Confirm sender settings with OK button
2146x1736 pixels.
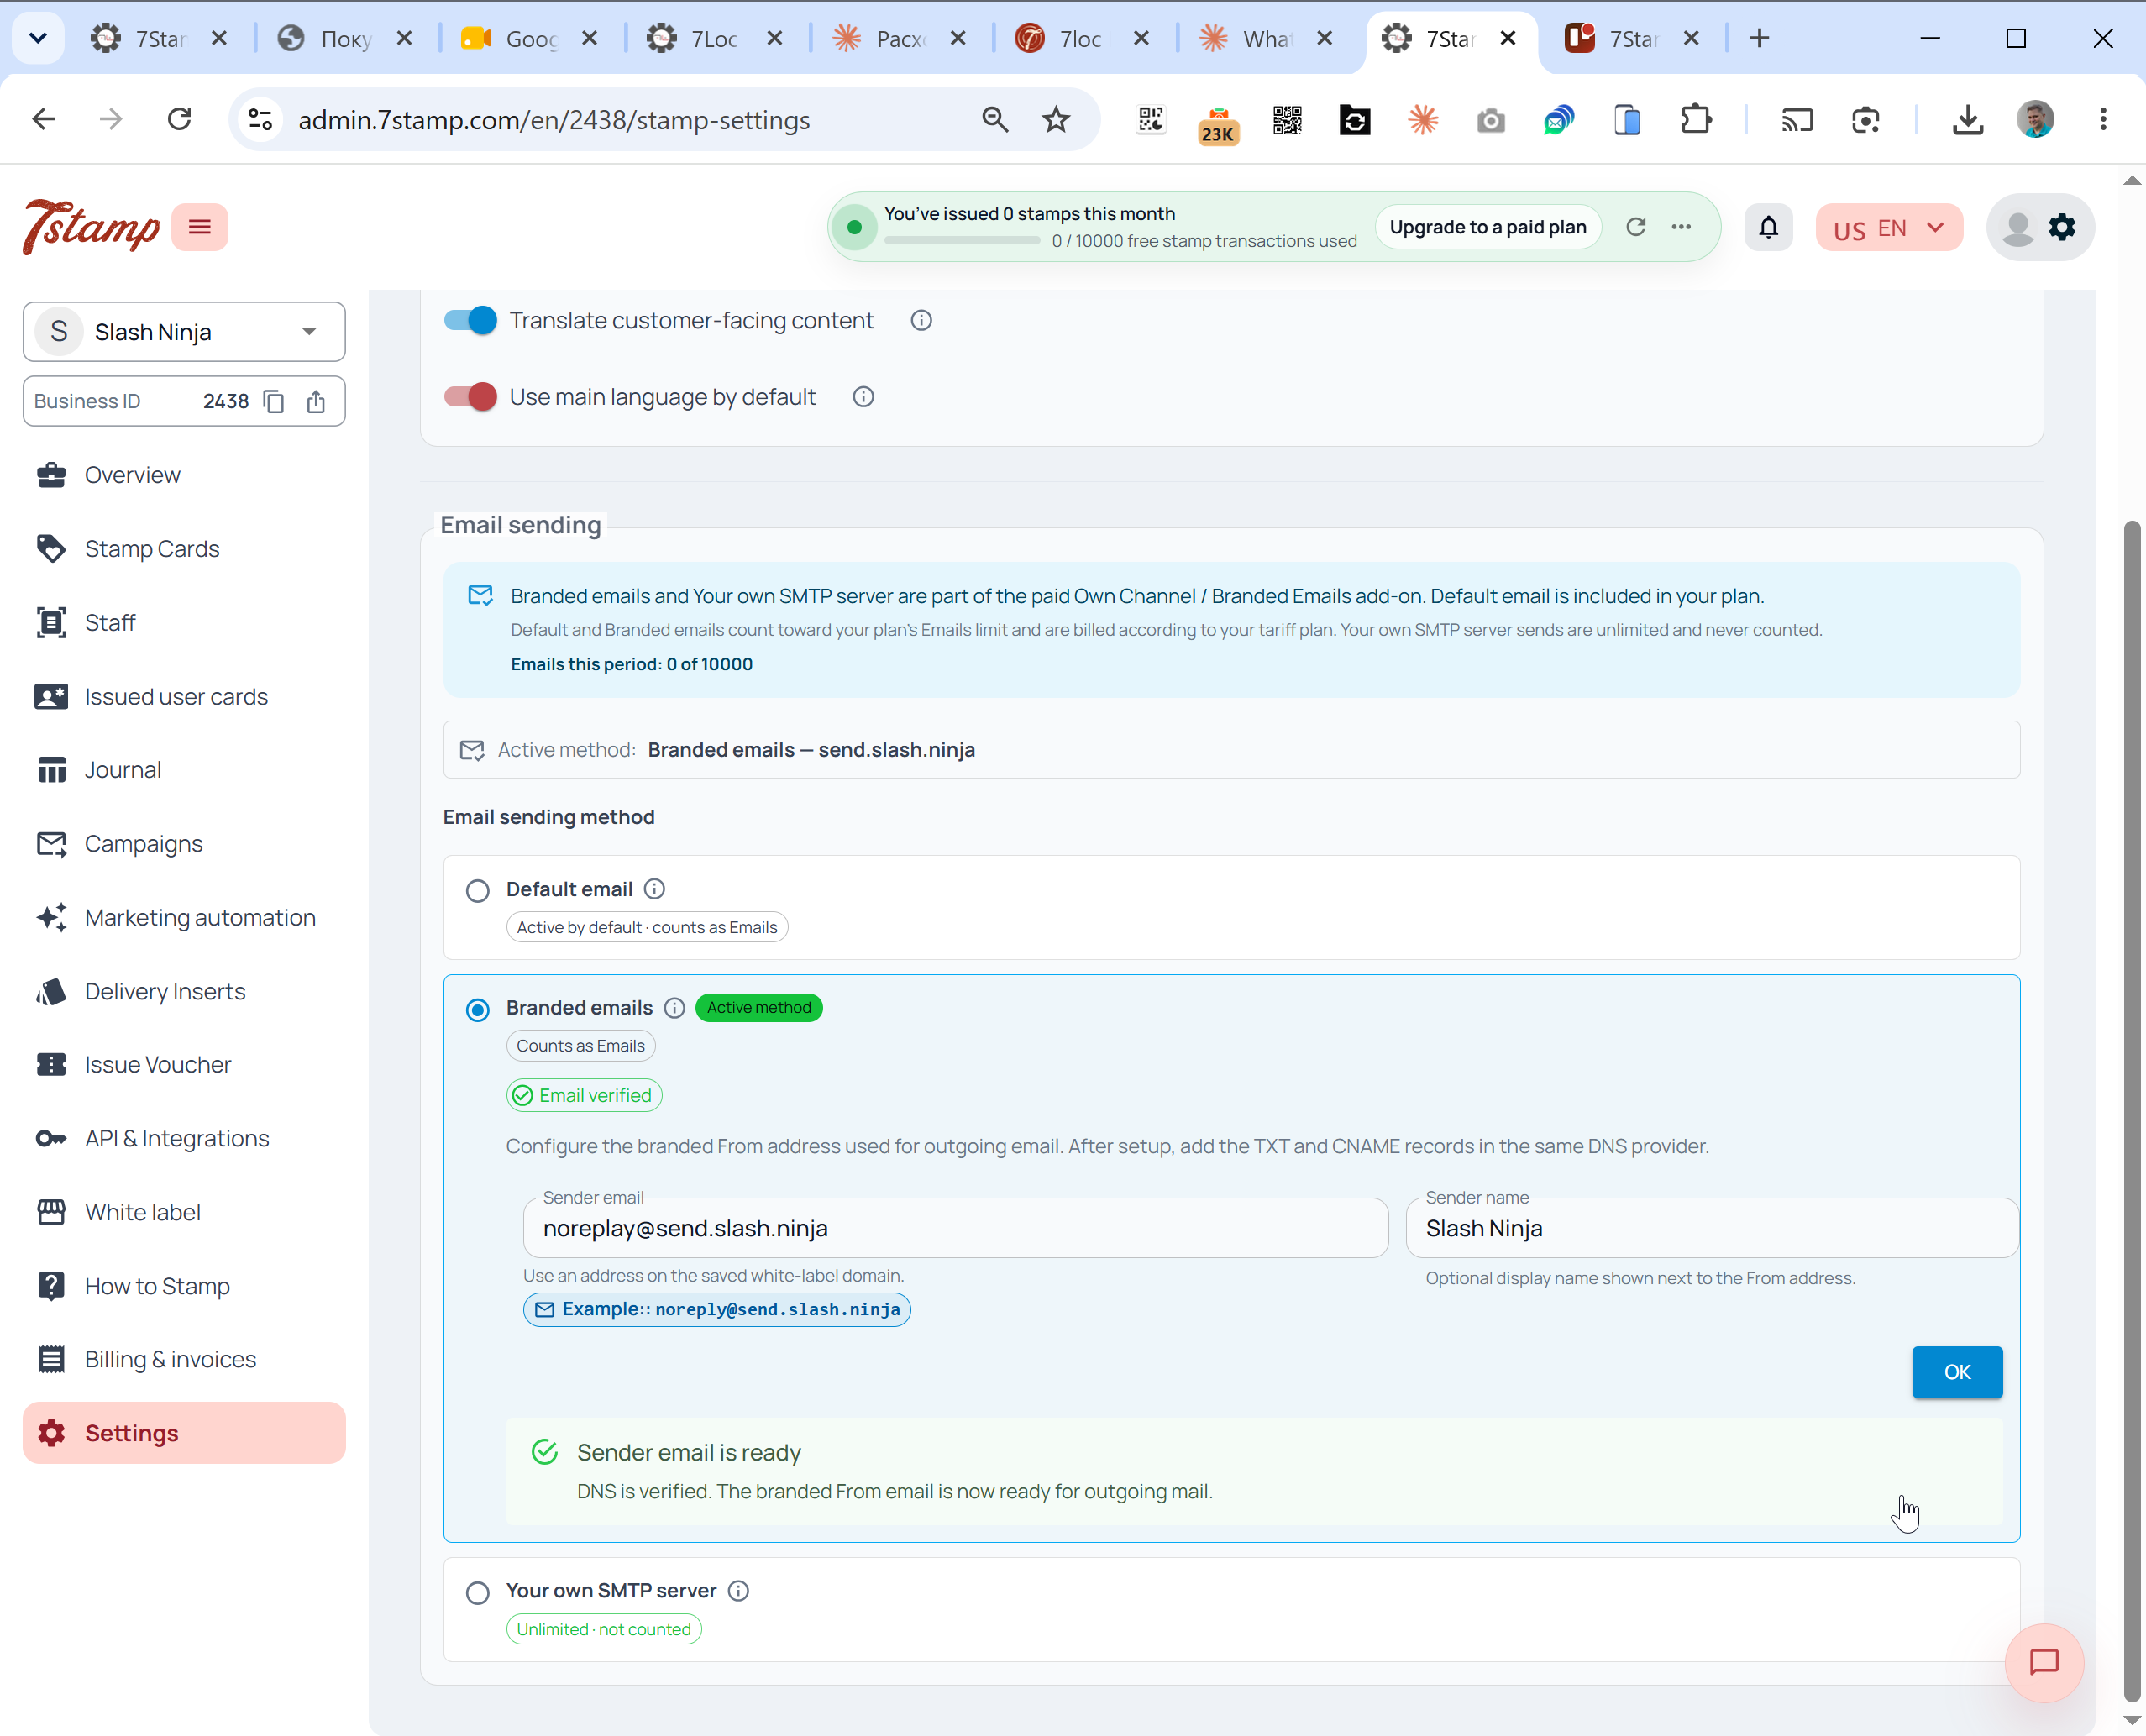[x=1957, y=1372]
